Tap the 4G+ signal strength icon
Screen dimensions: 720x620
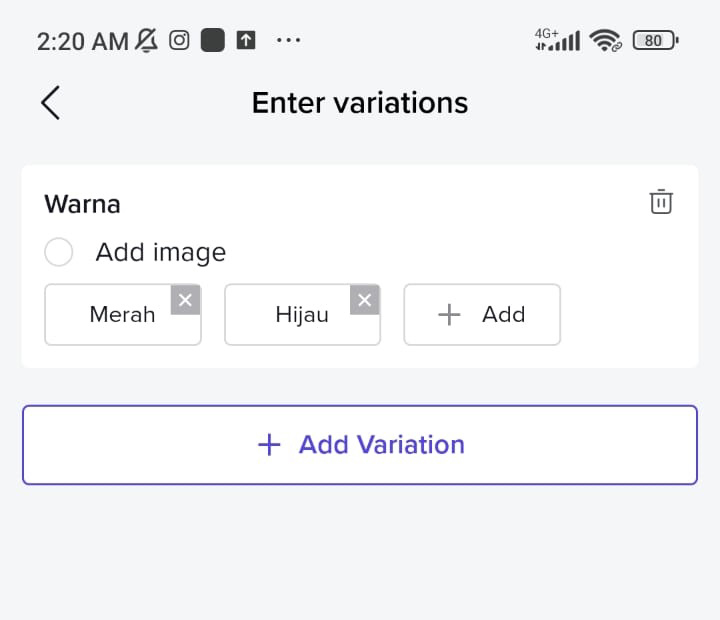pos(557,40)
